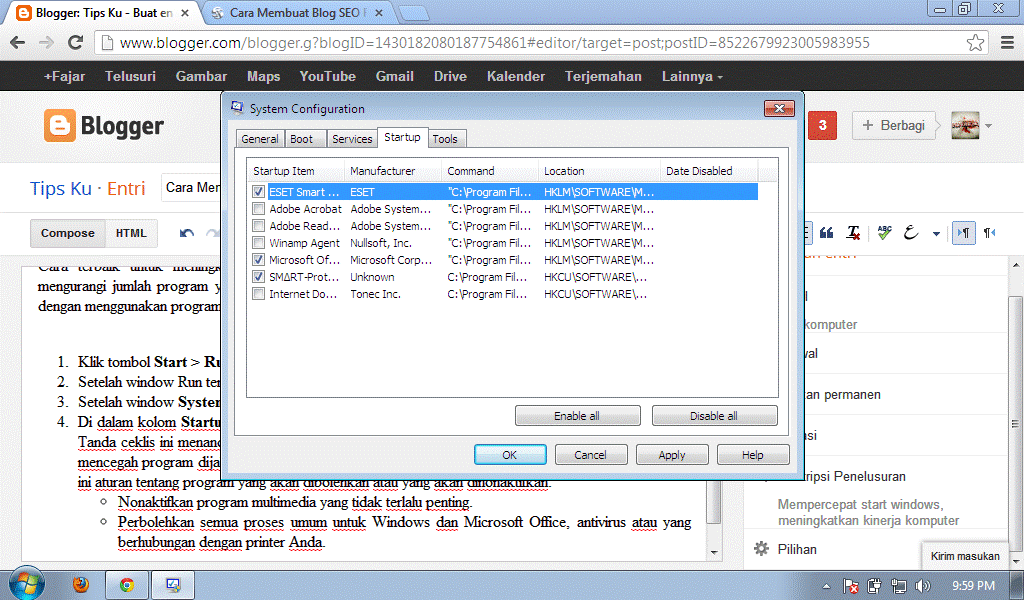Select Cara Membuat Blog SEO browser tab
This screenshot has height=600, width=1024.
coord(297,12)
